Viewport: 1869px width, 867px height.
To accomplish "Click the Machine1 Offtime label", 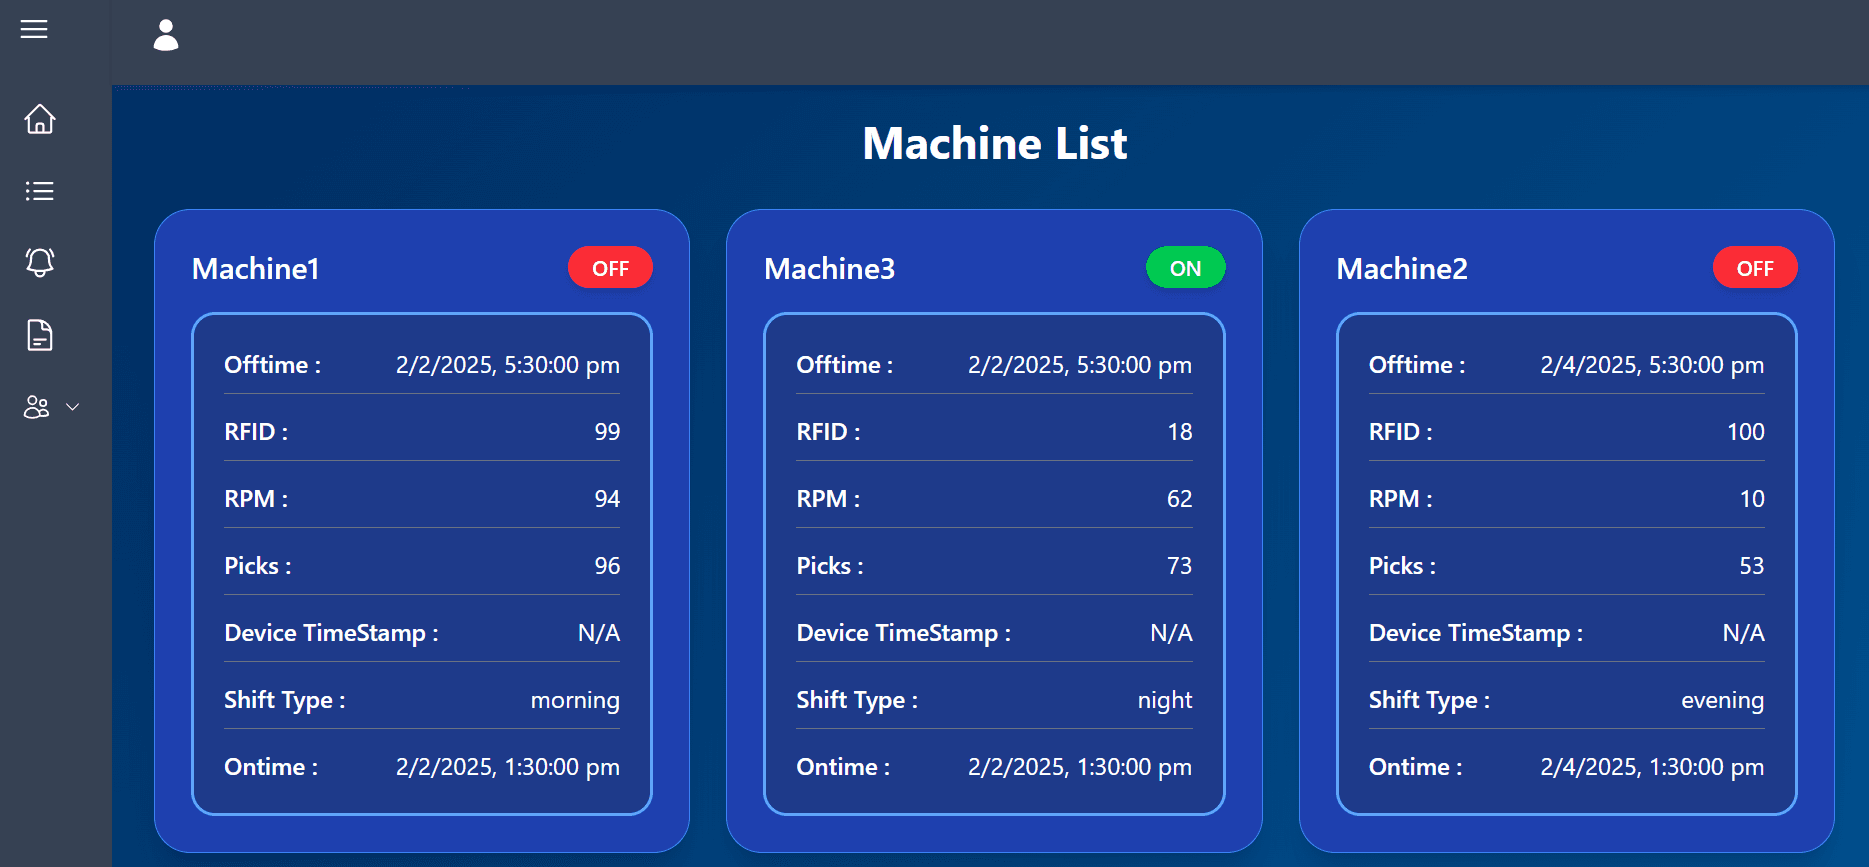I will coord(273,365).
